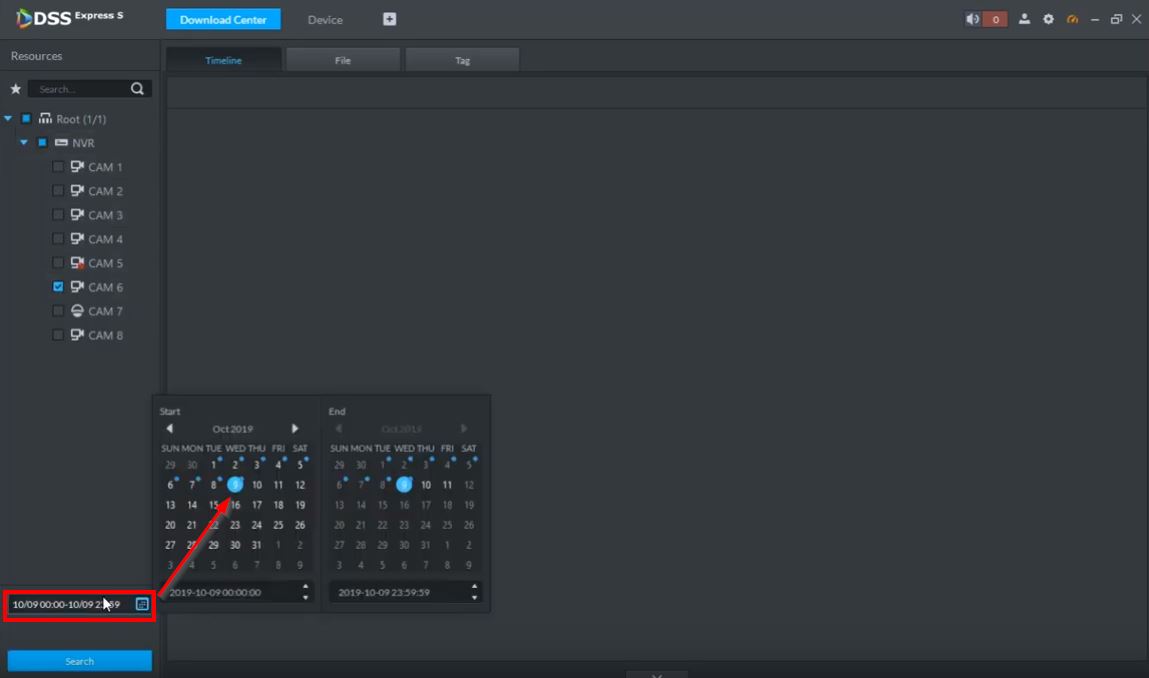The image size is (1149, 678).
Task: Check the CAM 3 checkbox
Action: coord(58,215)
